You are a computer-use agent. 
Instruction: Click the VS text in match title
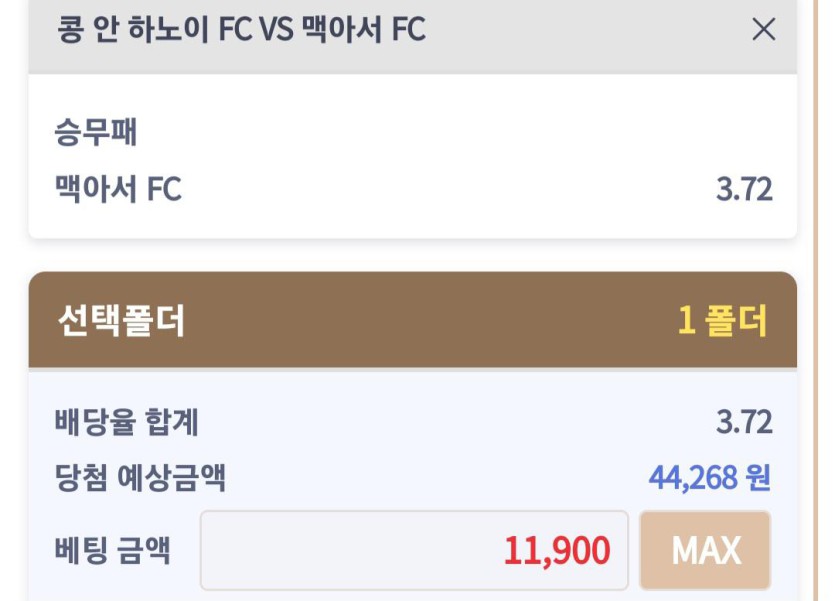[x=276, y=30]
